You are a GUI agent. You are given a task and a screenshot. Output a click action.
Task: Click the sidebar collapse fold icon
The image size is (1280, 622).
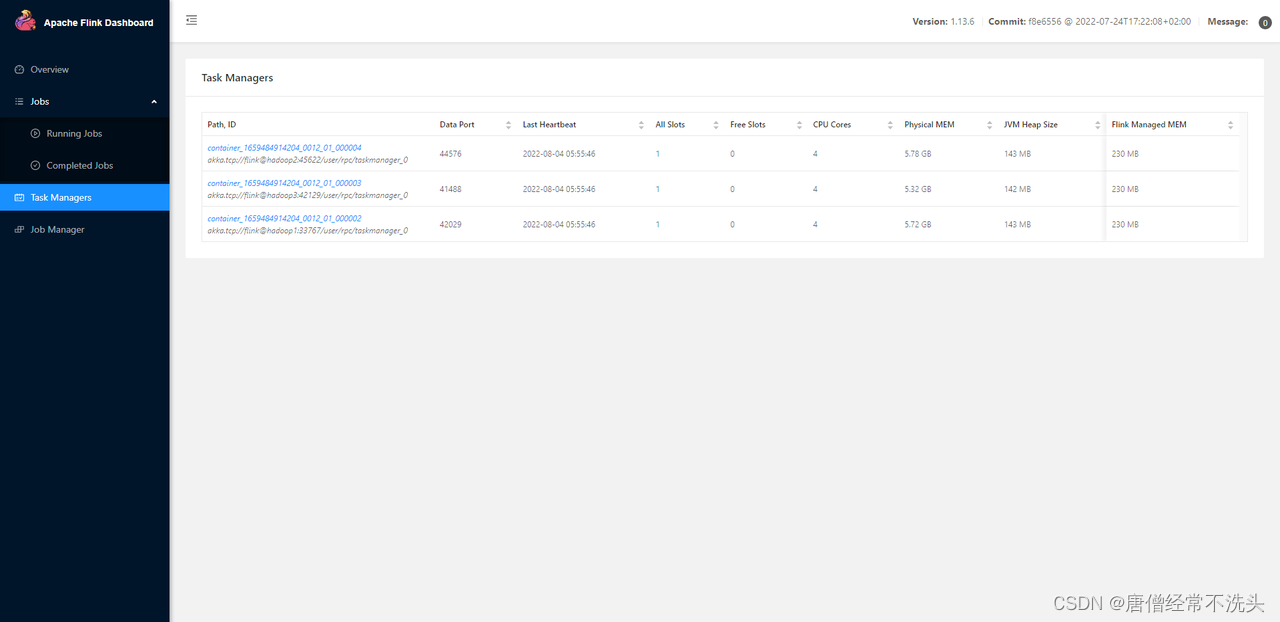[x=191, y=20]
